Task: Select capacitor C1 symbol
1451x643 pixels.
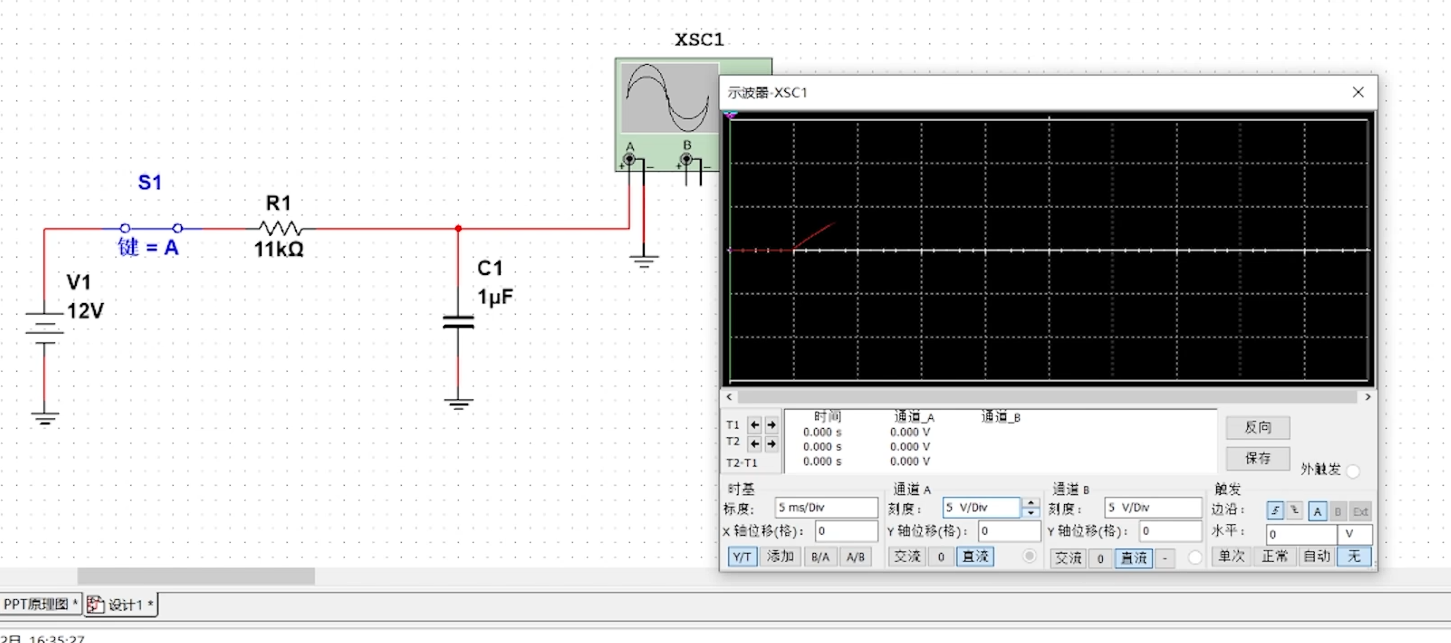Action: 458,322
